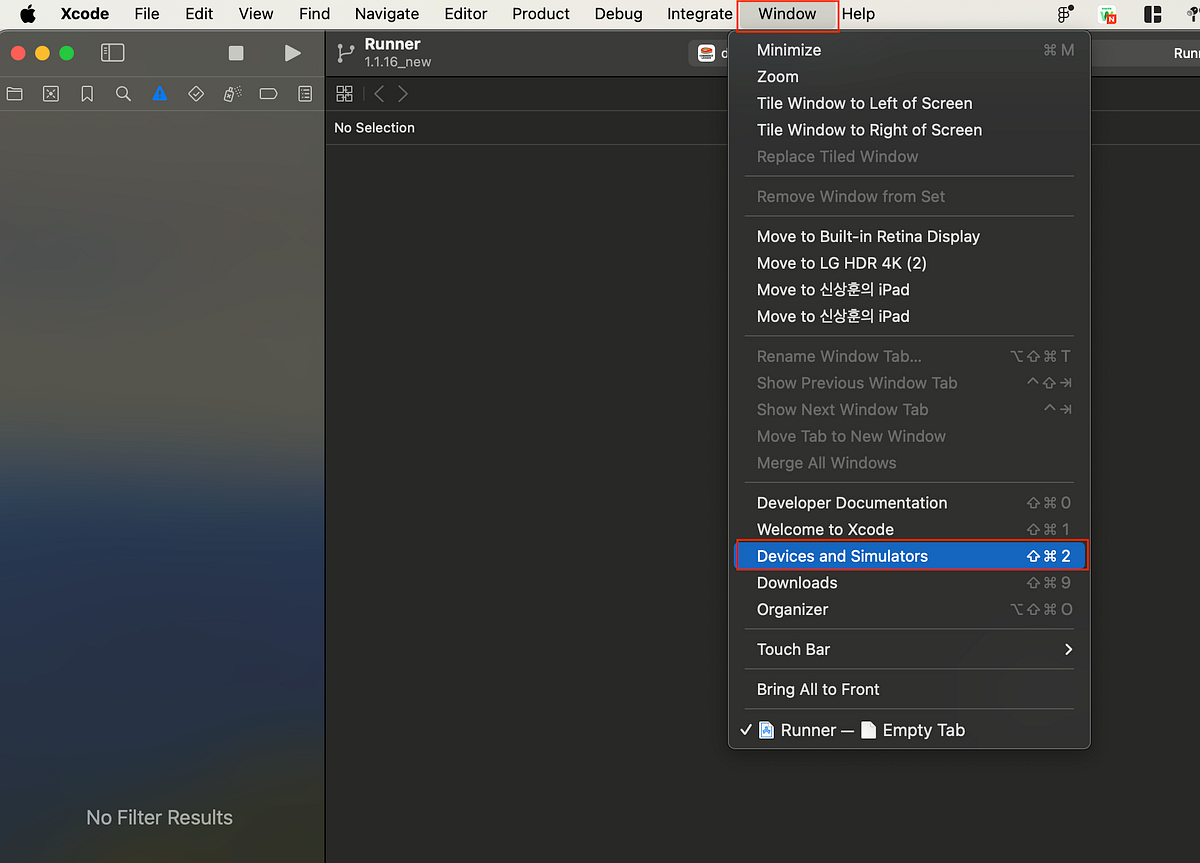
Task: Navigate back with the left chevron arrow
Action: click(378, 93)
